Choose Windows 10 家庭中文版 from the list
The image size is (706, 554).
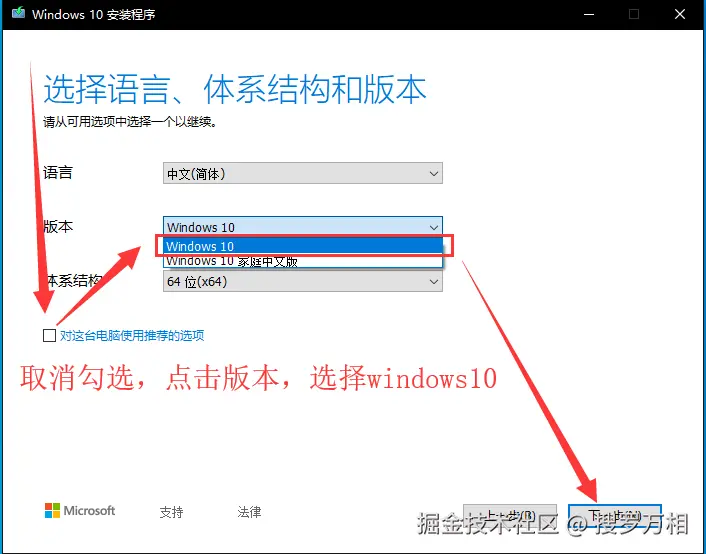303,261
